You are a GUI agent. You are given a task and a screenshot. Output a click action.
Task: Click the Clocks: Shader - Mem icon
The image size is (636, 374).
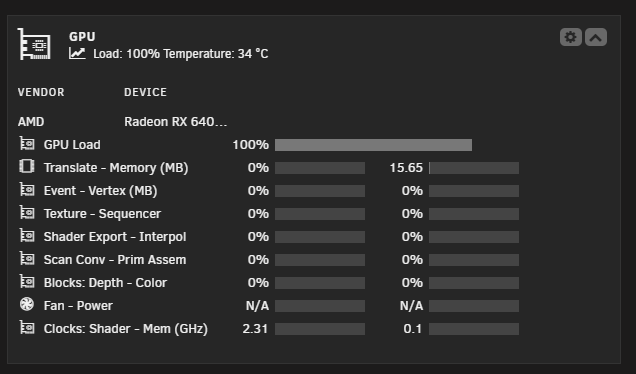[x=27, y=328]
